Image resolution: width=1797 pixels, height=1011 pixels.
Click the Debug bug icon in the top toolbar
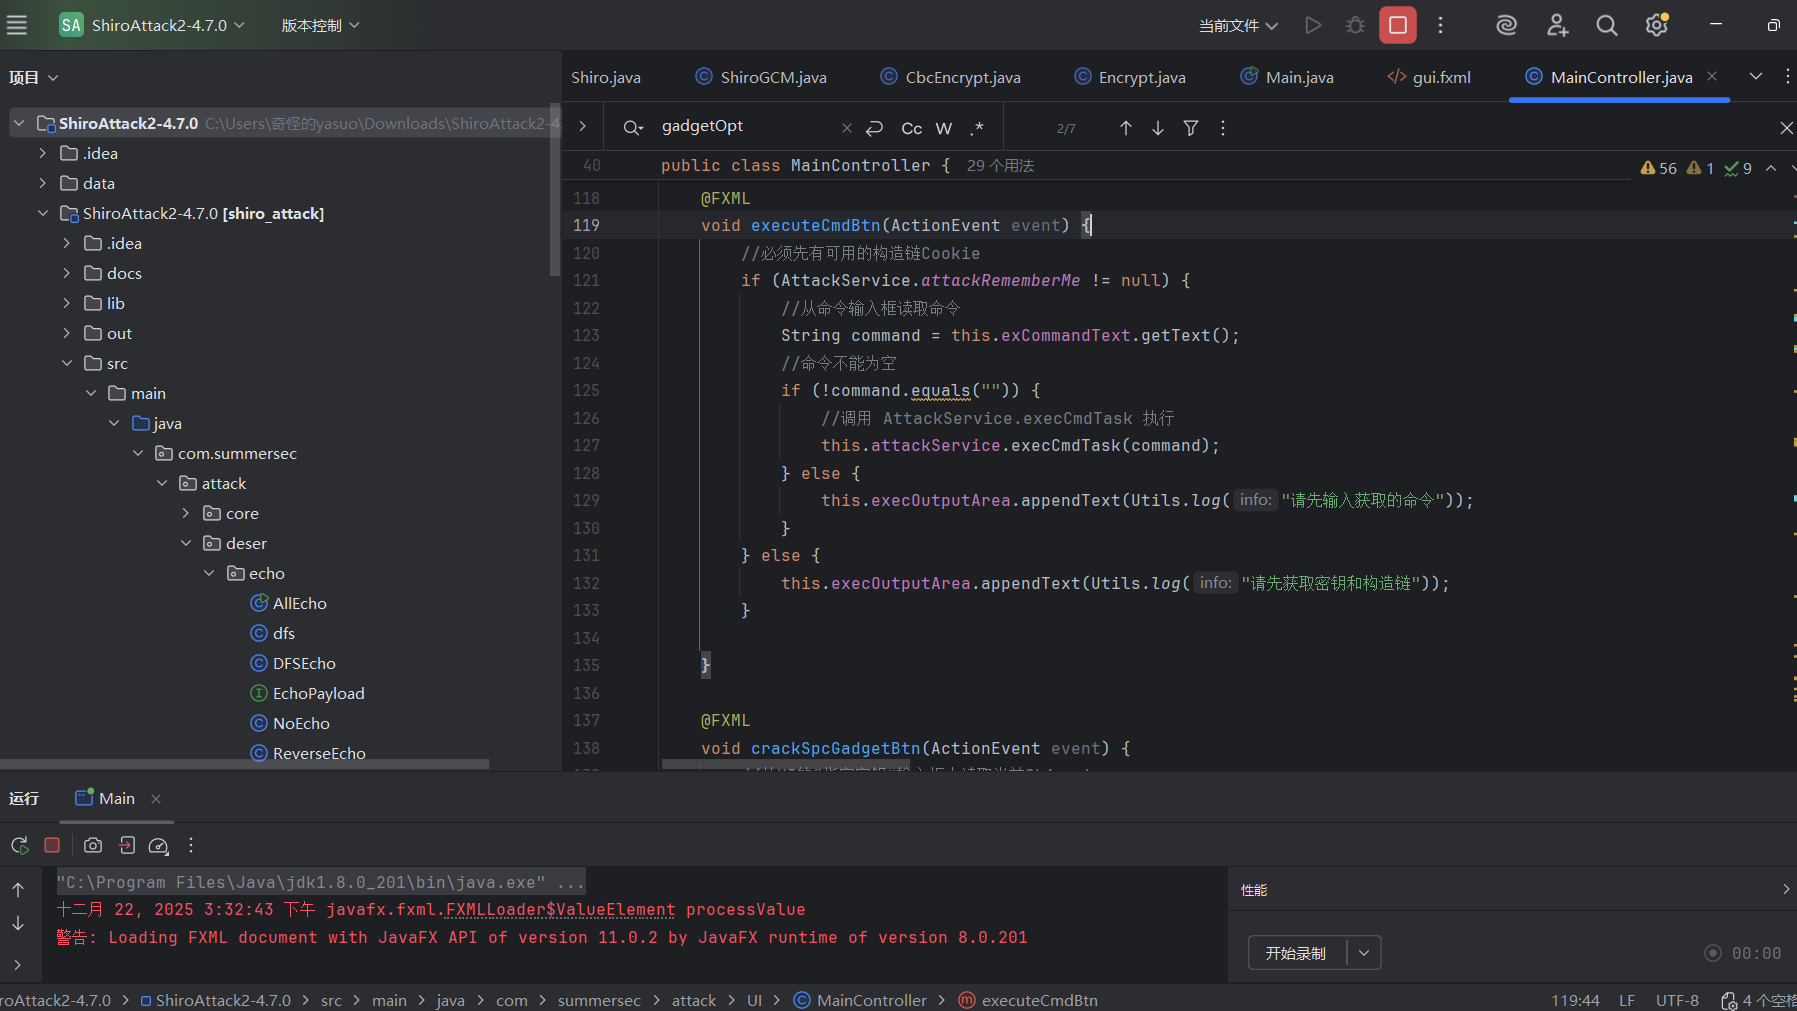[x=1355, y=25]
